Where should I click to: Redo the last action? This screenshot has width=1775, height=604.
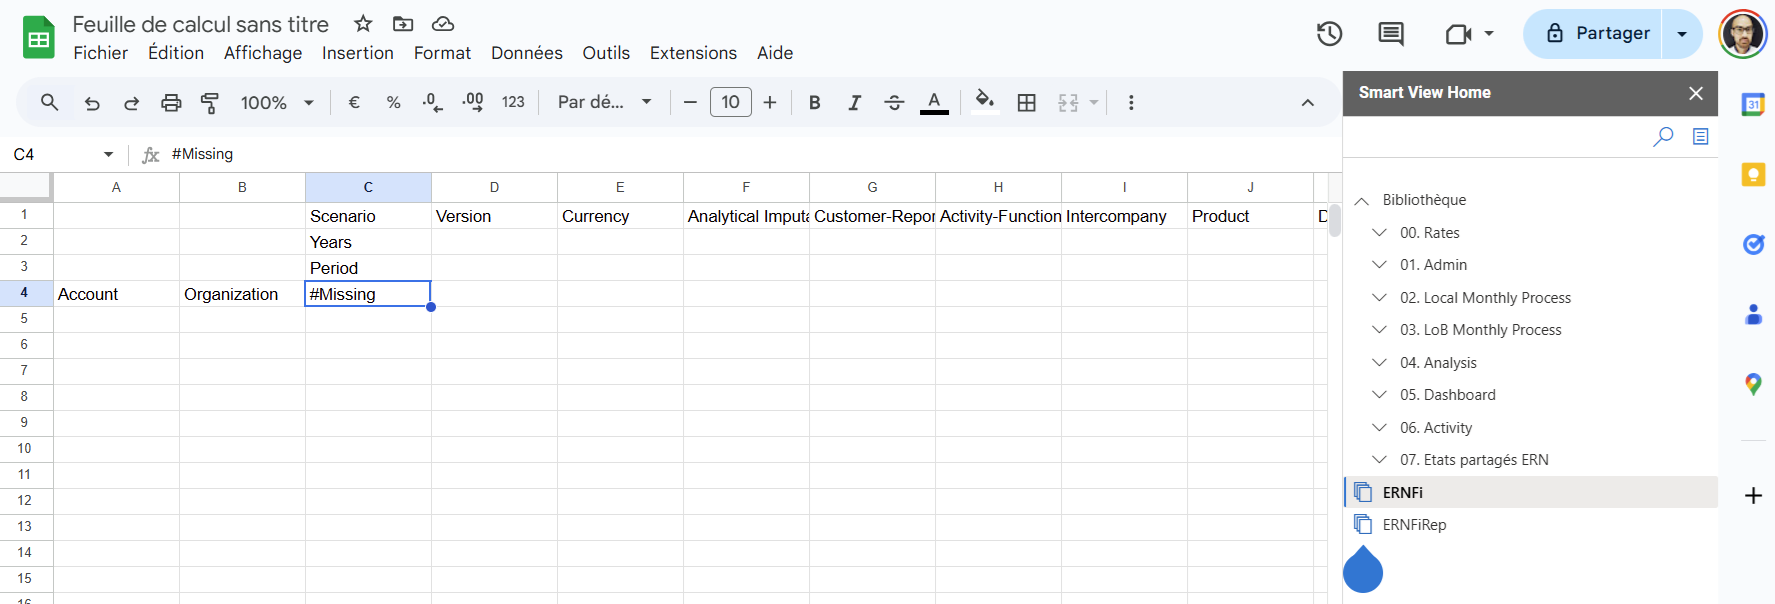tap(131, 102)
